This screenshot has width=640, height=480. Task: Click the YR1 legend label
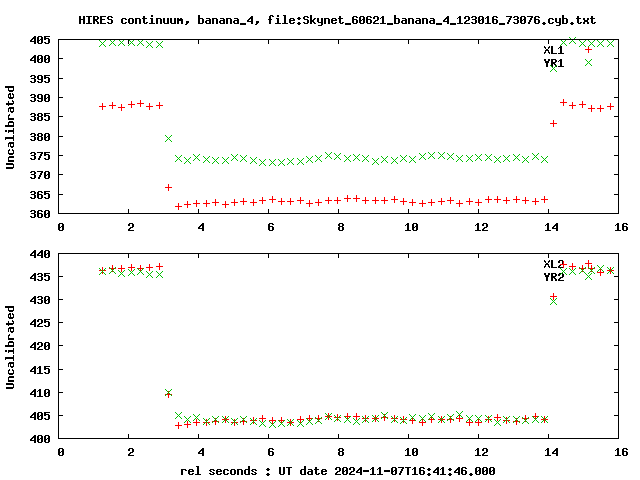tap(553, 63)
